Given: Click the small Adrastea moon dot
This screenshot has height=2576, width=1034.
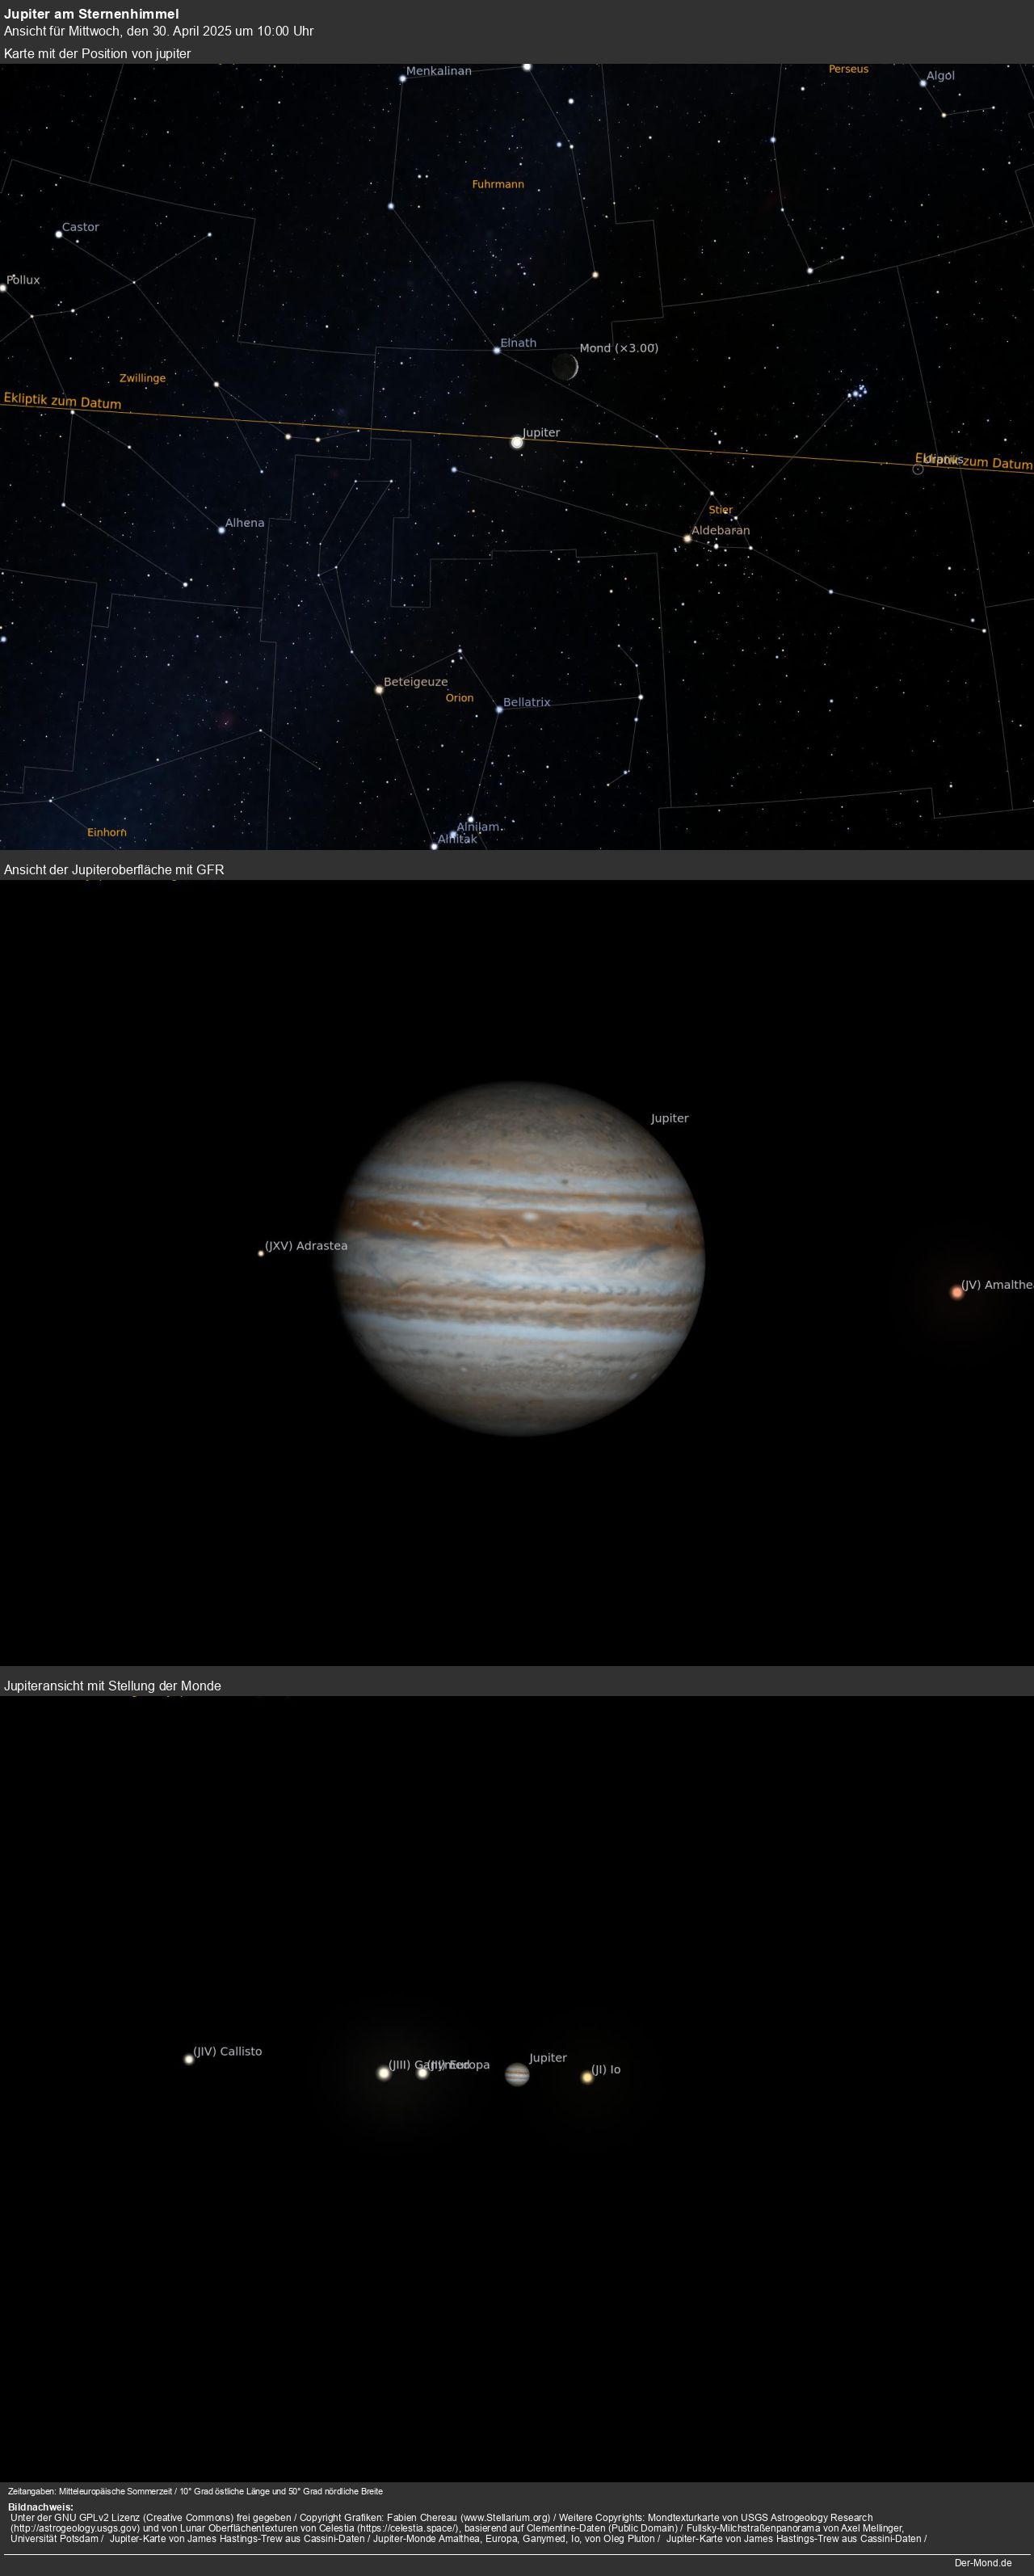Looking at the screenshot, I should pos(261,1253).
